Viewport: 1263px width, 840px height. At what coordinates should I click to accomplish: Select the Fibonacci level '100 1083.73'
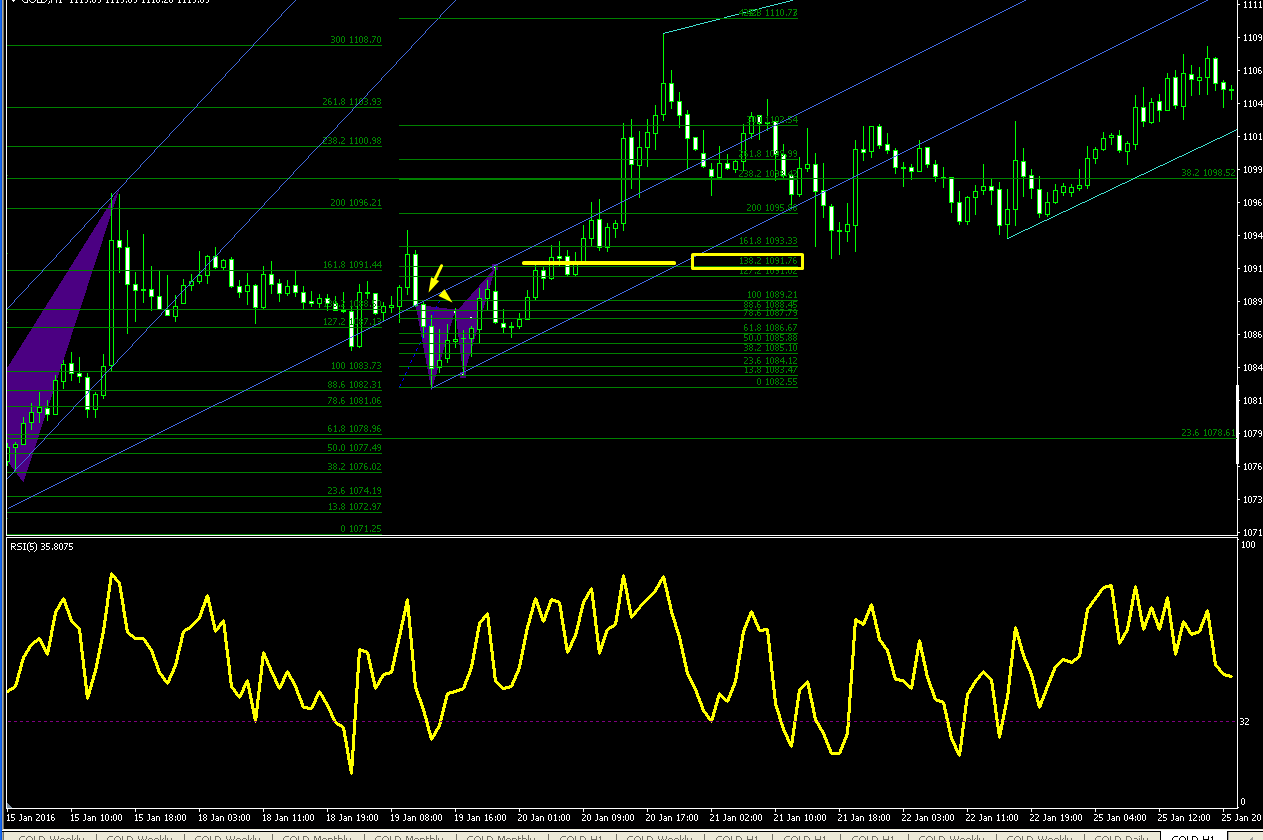pos(356,366)
